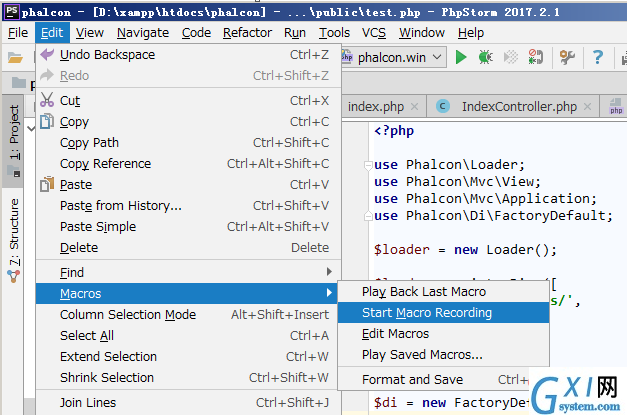
Task: Open the Help menu
Action: pyautogui.click(x=471, y=32)
